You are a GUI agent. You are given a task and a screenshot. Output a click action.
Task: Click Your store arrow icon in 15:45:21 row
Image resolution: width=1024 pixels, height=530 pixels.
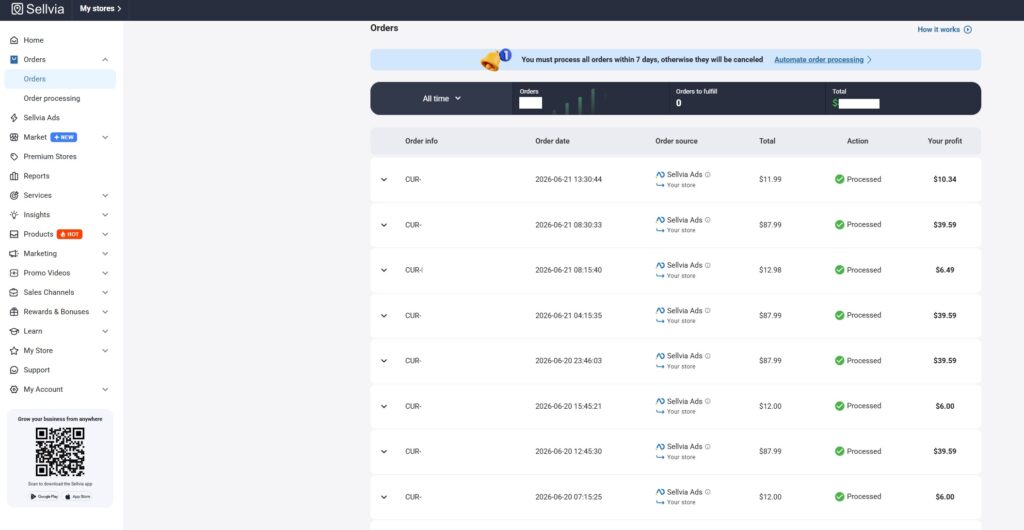(x=660, y=412)
